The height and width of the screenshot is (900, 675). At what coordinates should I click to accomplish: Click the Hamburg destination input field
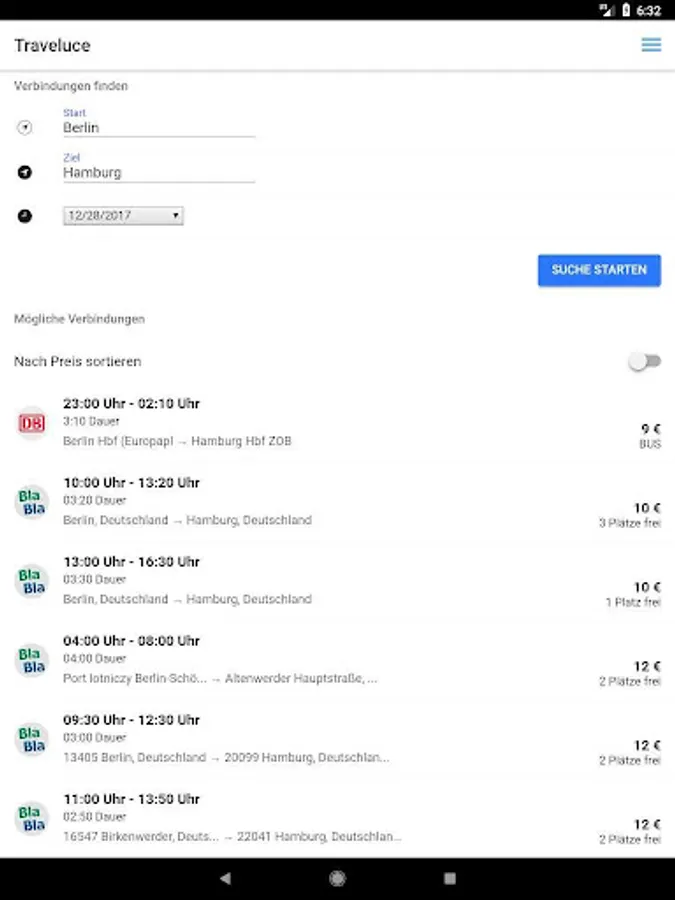[x=158, y=172]
